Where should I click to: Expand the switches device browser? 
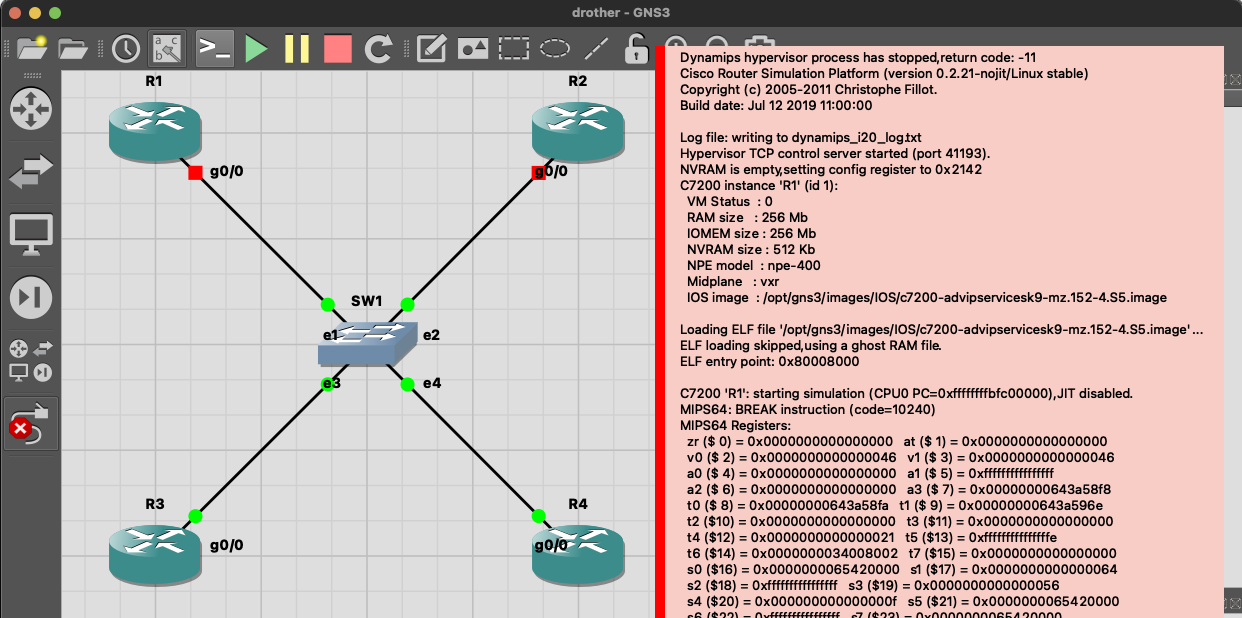31,171
